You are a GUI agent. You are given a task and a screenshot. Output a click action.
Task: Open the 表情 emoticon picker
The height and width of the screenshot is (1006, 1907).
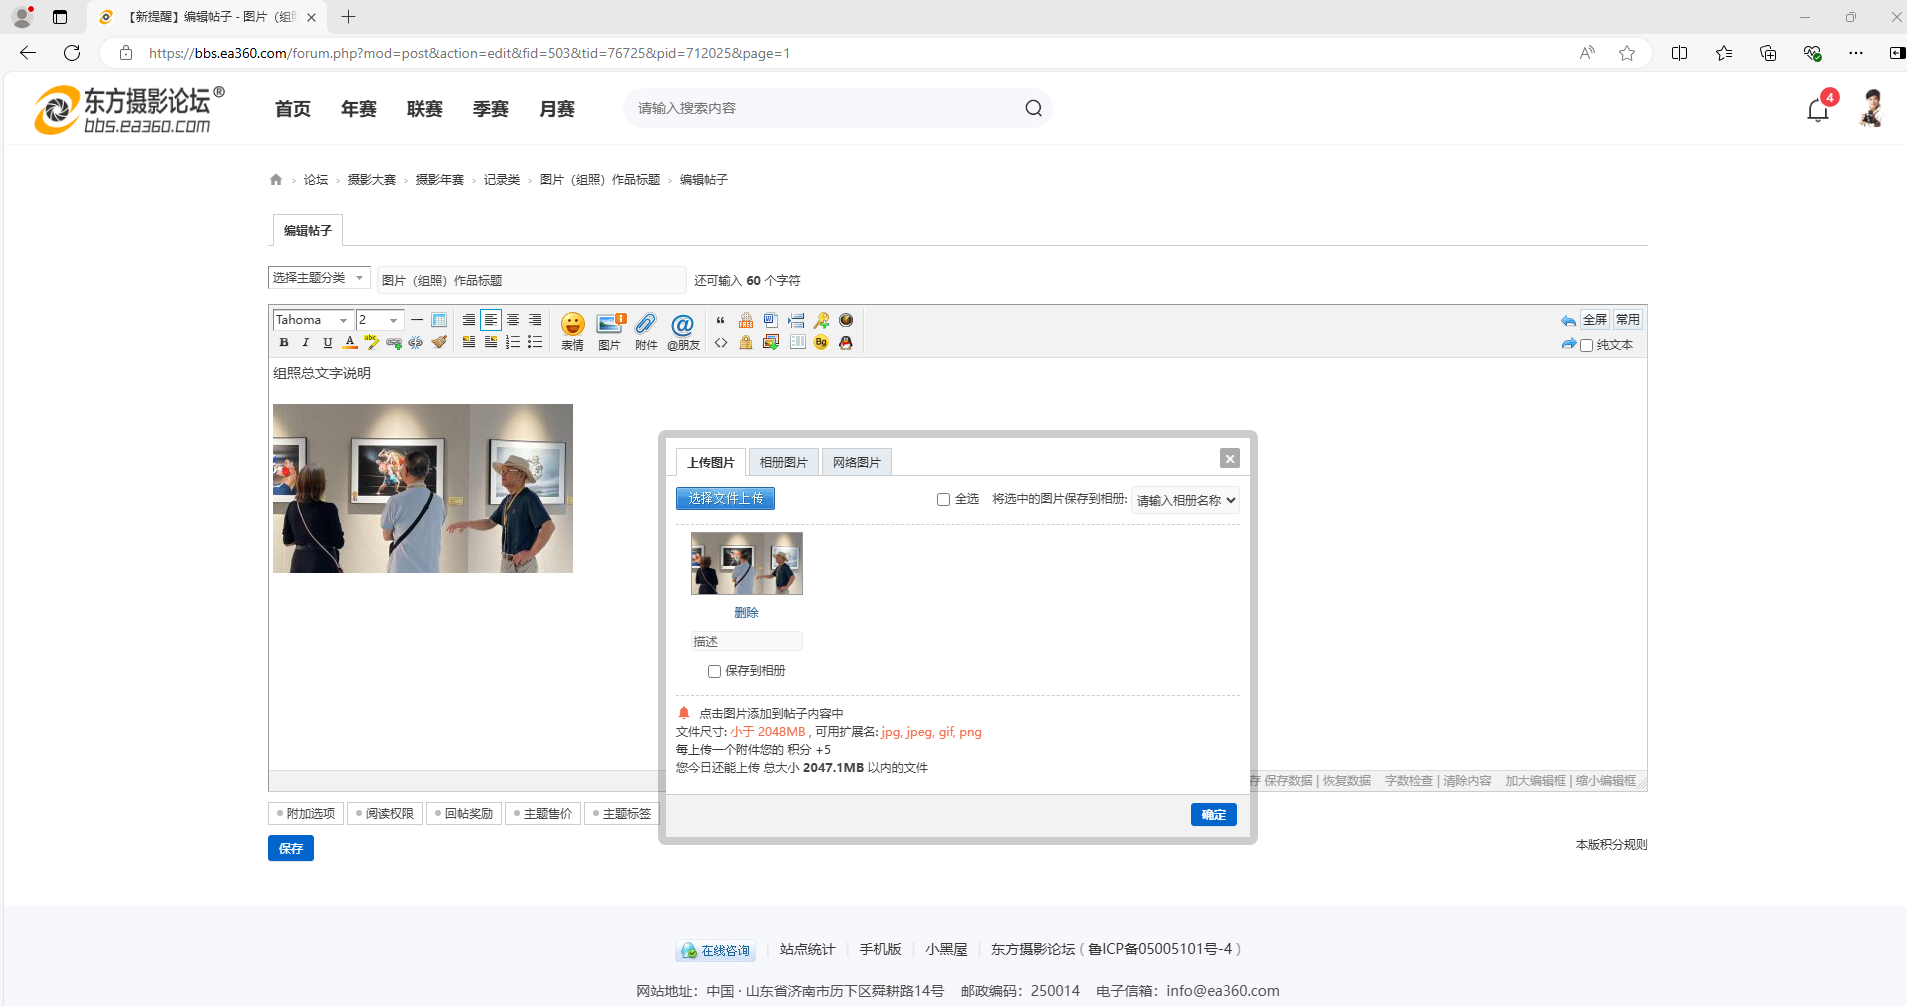click(x=572, y=330)
